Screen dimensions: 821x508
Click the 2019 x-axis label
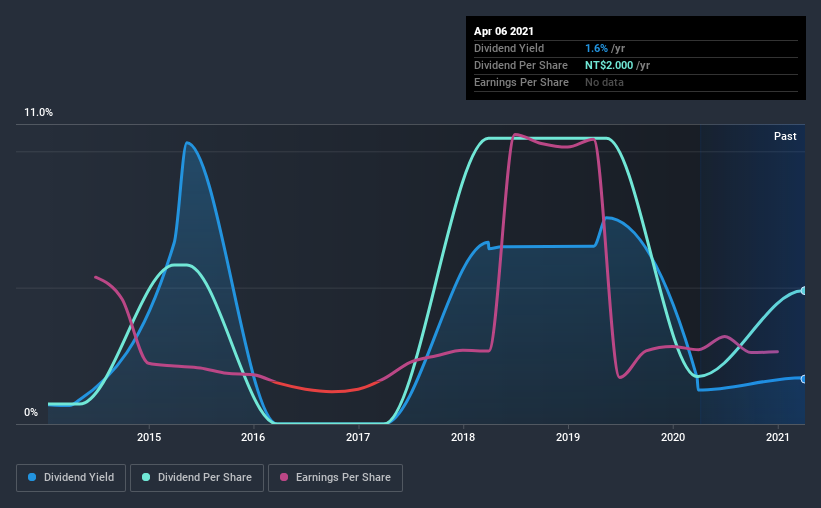click(x=568, y=437)
